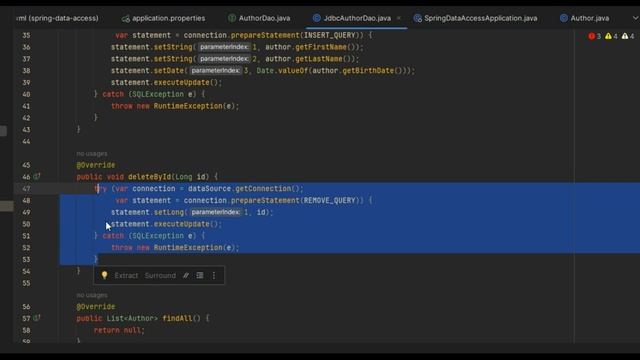Open the more options menu in floating toolbar
The width and height of the screenshot is (640, 360).
pos(214,276)
